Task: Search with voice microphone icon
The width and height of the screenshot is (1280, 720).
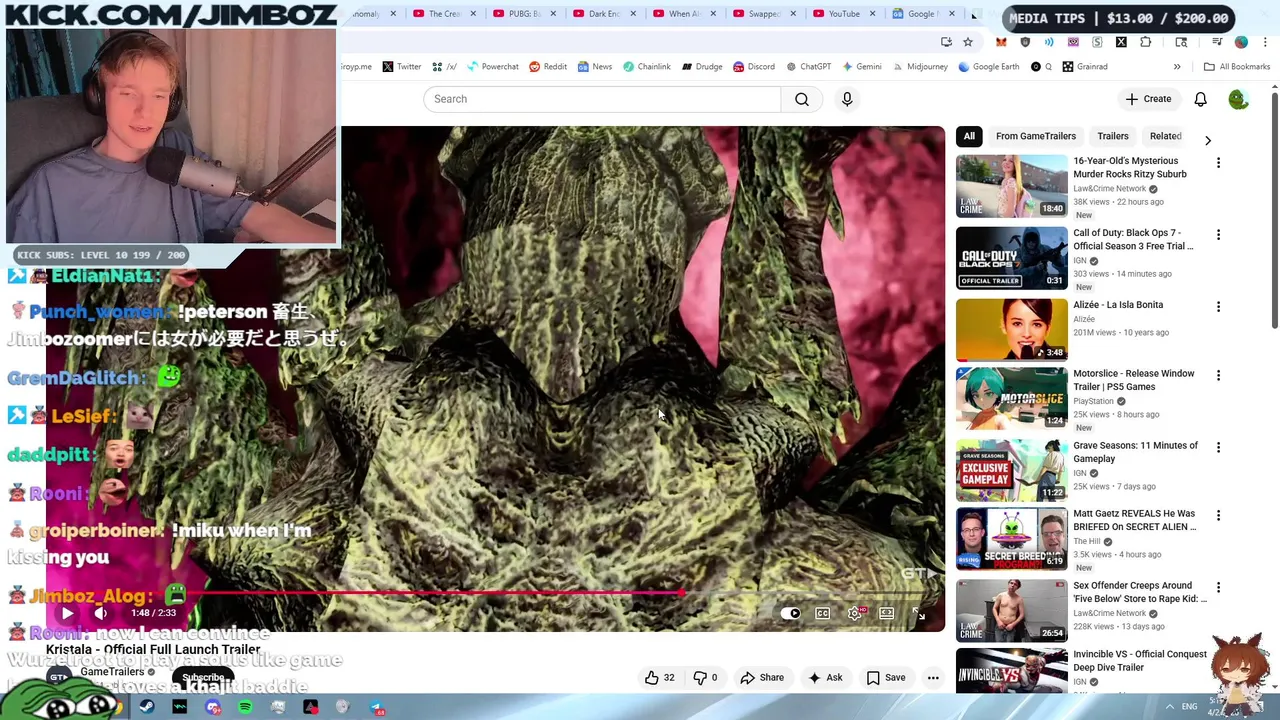Action: pyautogui.click(x=847, y=99)
